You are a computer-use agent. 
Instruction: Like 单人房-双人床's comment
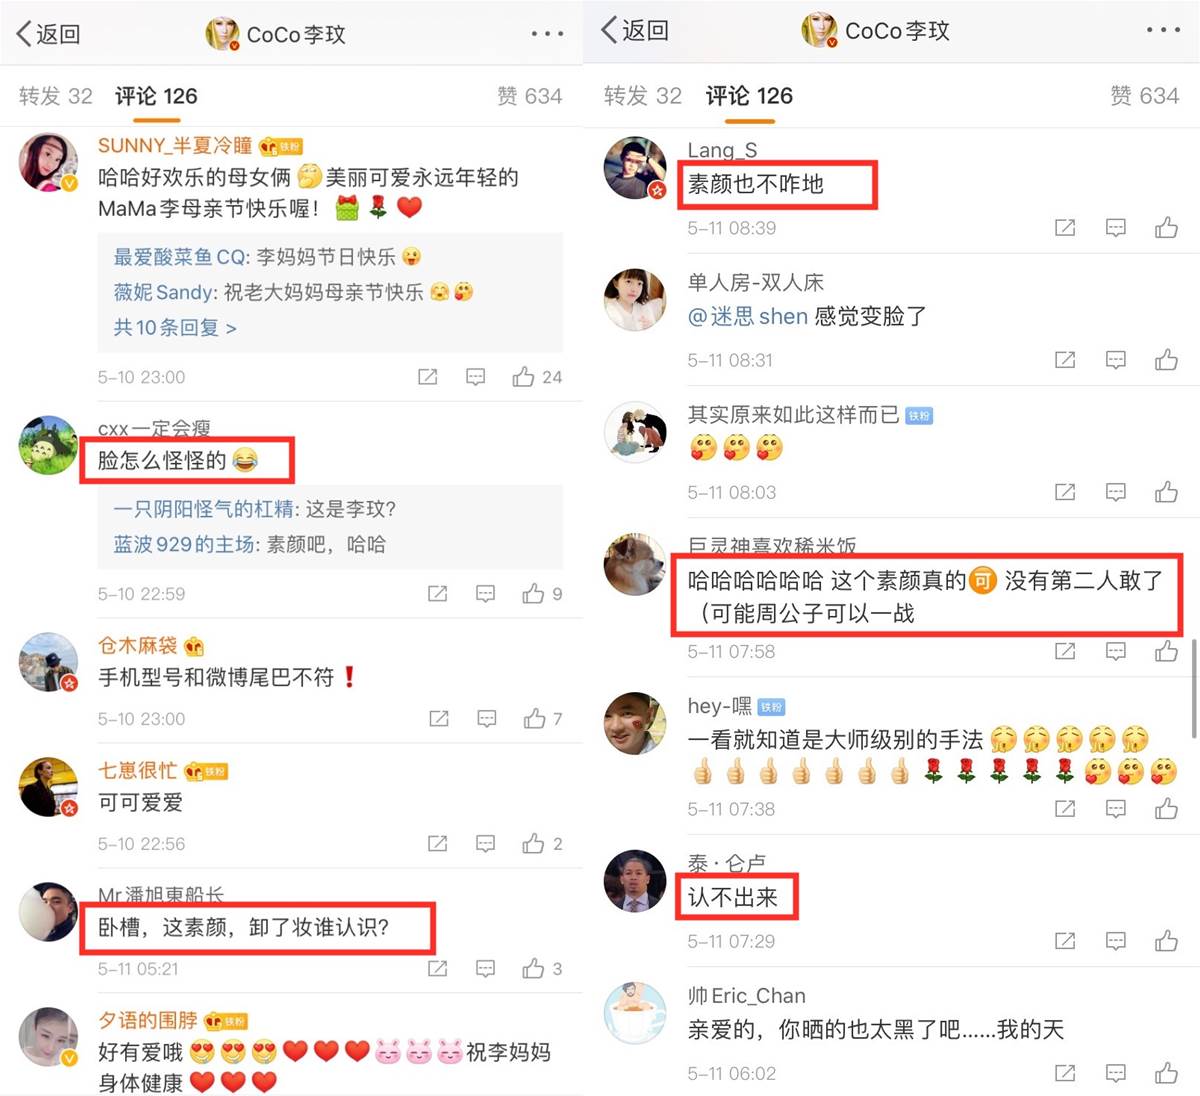point(1166,360)
